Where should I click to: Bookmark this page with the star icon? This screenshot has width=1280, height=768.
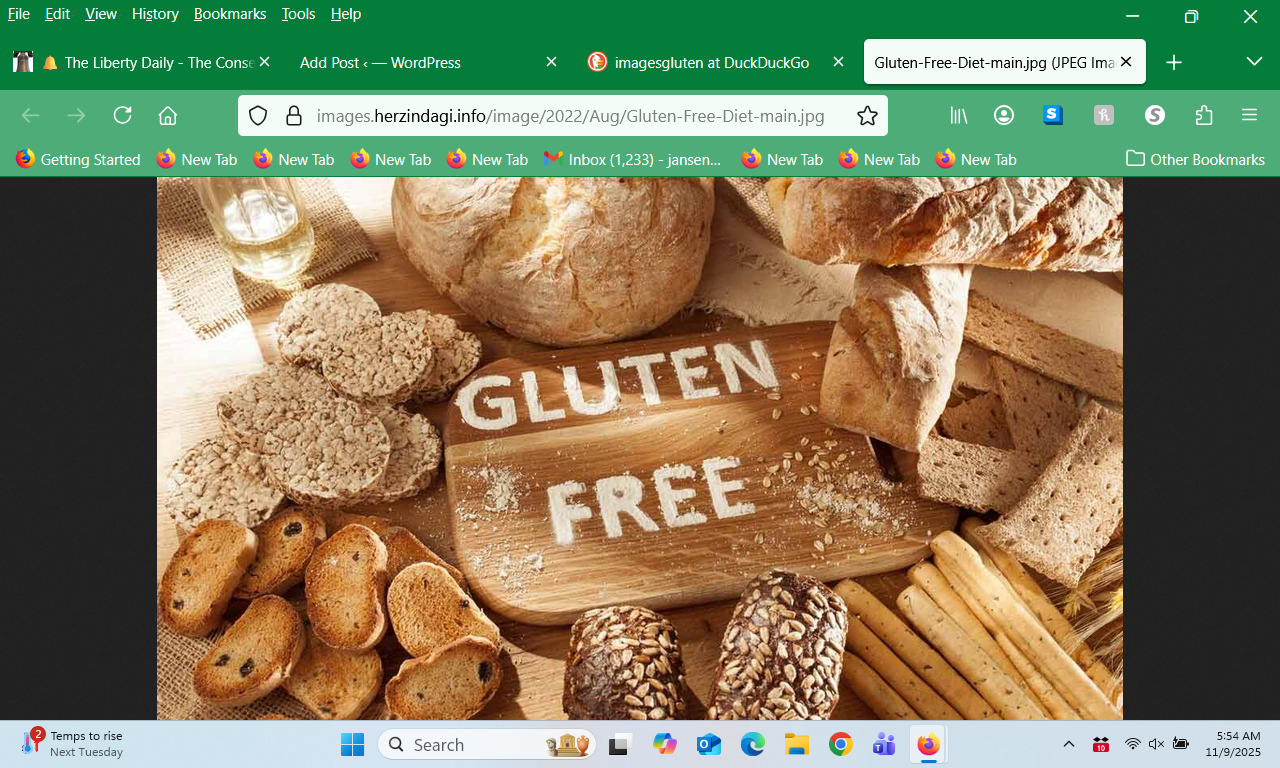(867, 116)
